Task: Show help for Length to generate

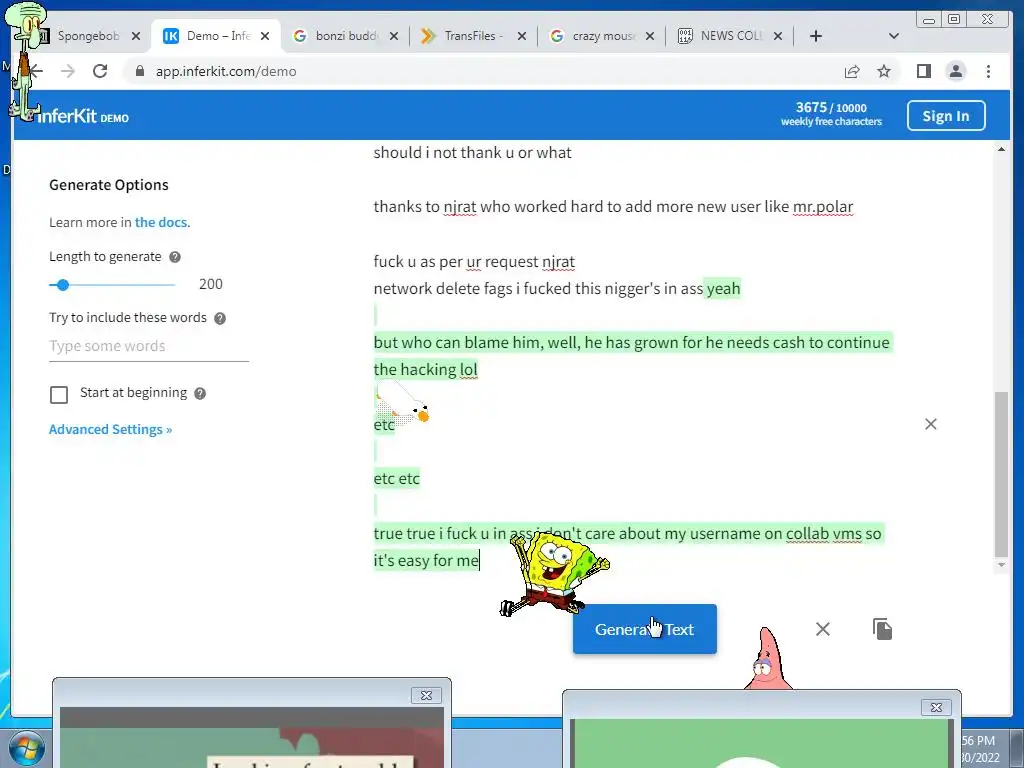Action: [x=175, y=257]
